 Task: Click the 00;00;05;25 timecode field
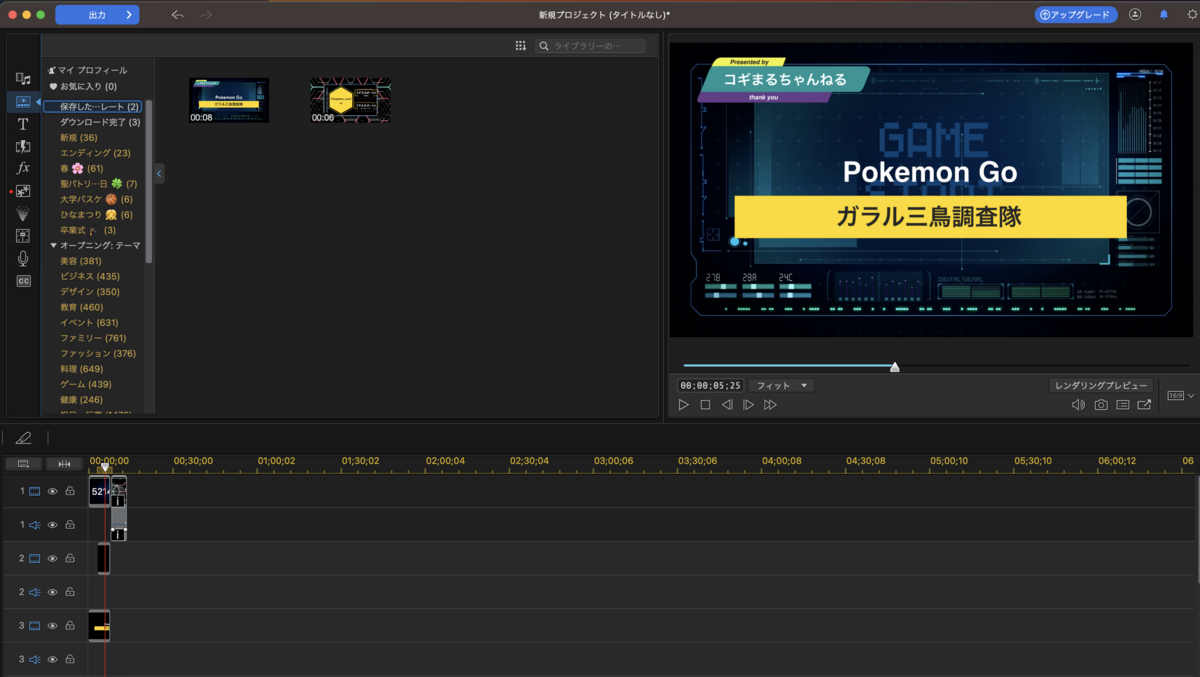711,385
